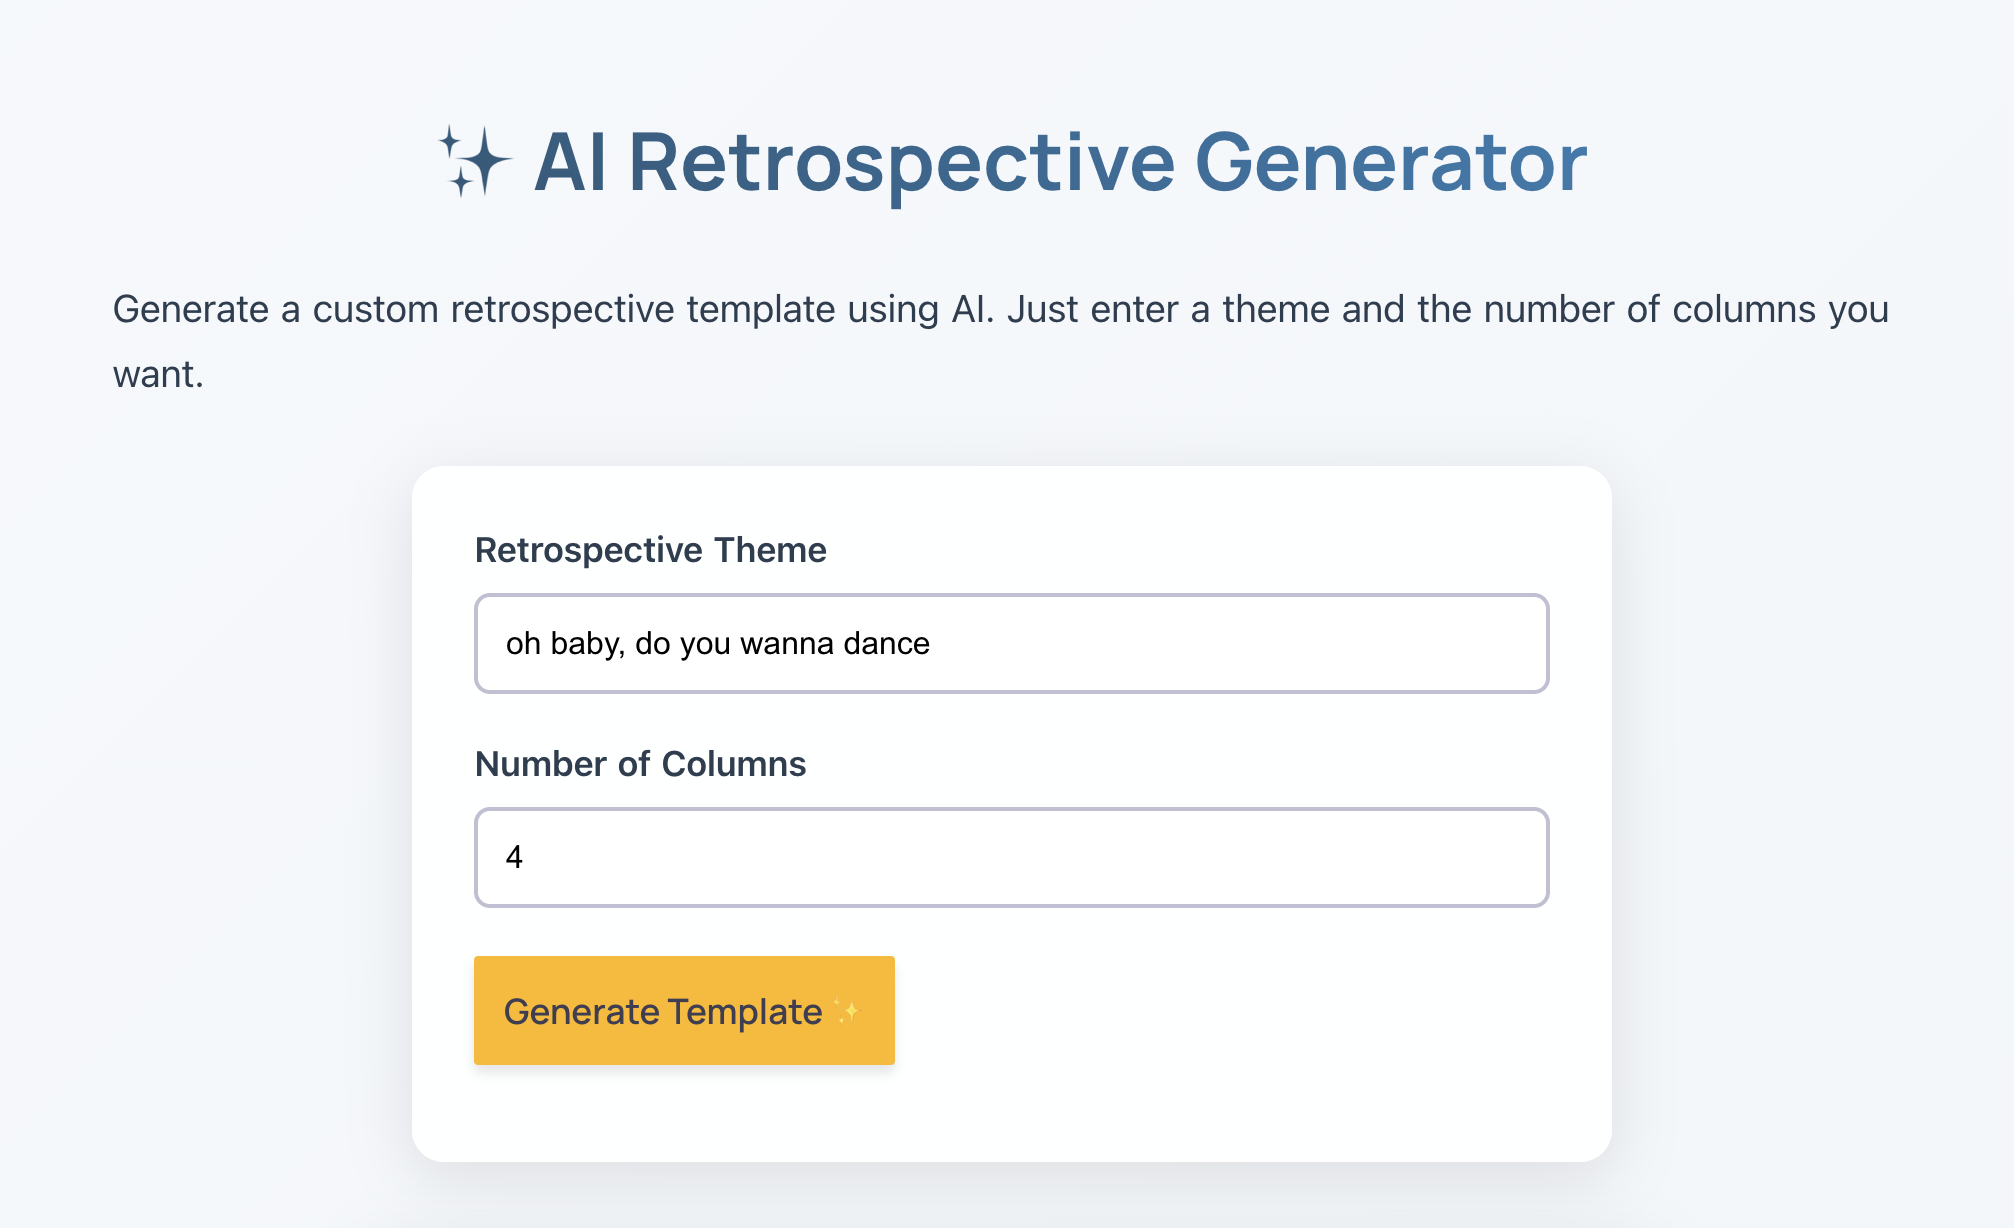Click the "oh baby, do you wanna dance" text

[x=717, y=643]
